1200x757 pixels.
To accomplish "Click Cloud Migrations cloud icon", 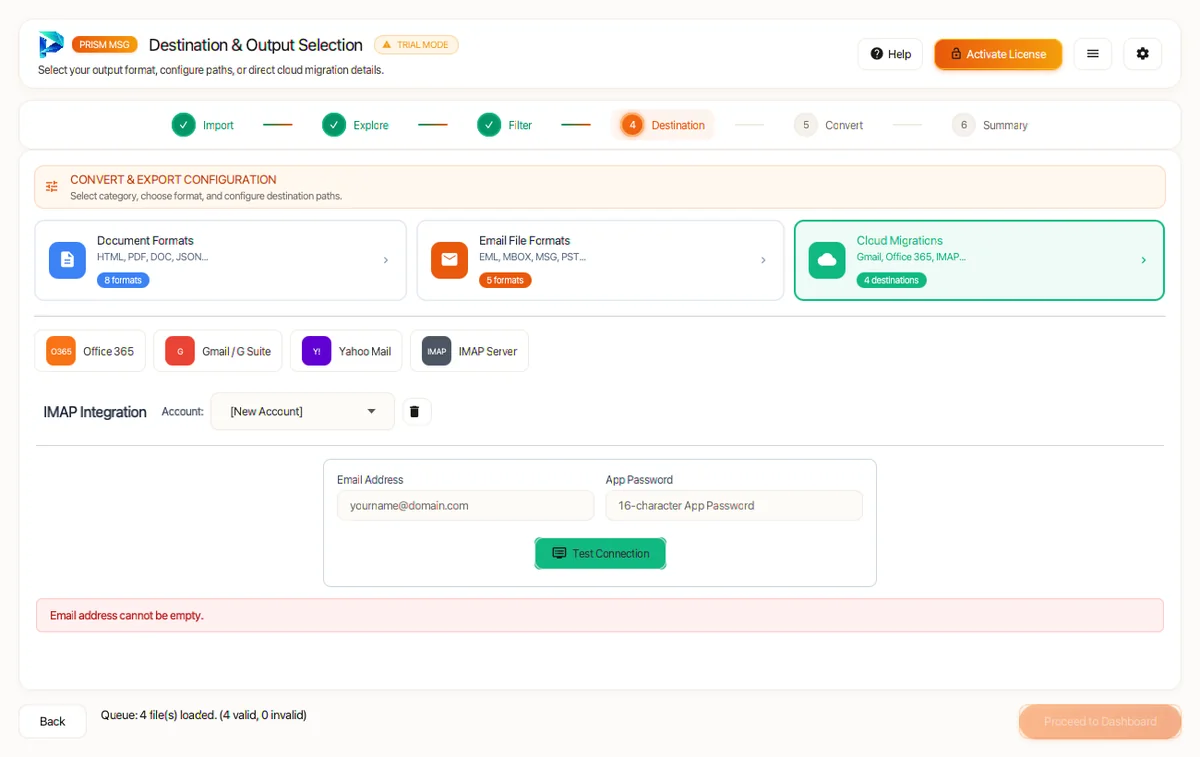I will pos(827,260).
